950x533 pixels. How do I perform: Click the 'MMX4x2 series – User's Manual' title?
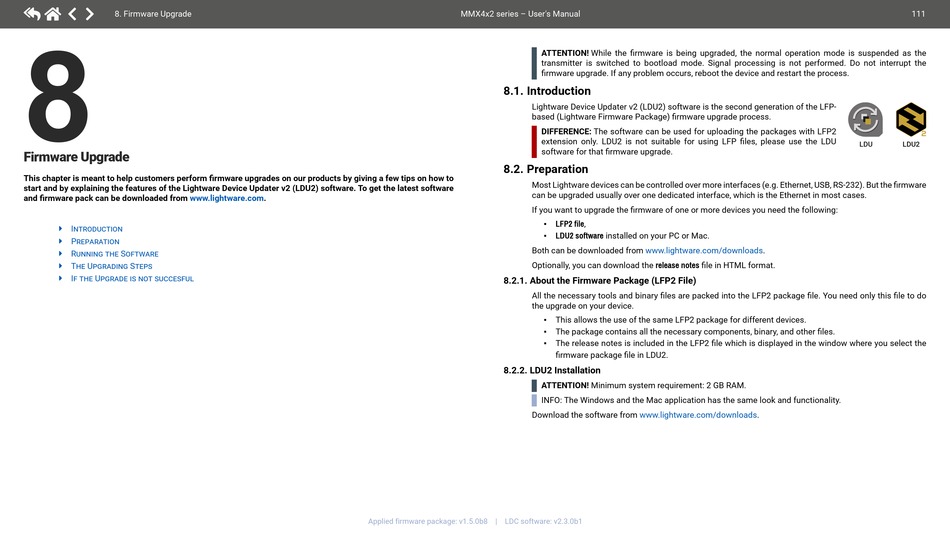pos(520,14)
